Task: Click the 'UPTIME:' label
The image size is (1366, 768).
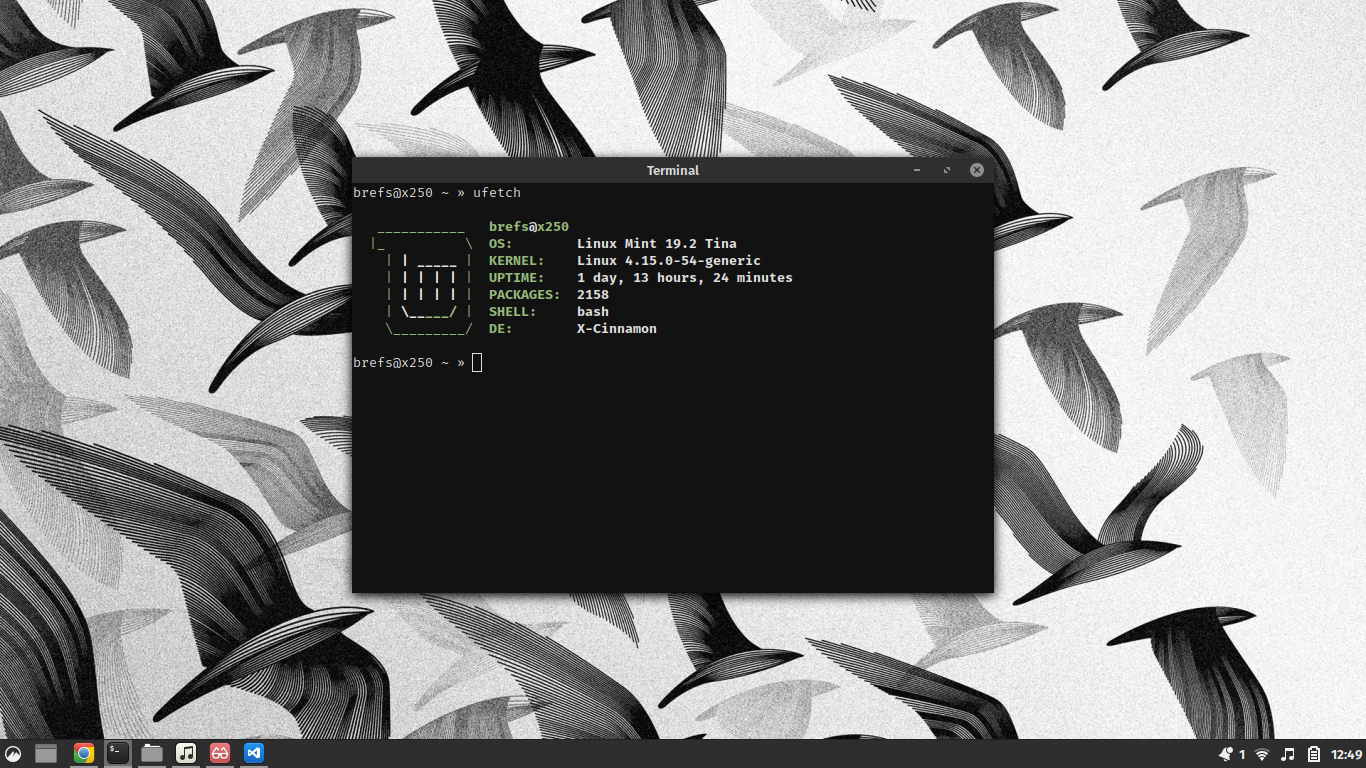Action: (517, 277)
